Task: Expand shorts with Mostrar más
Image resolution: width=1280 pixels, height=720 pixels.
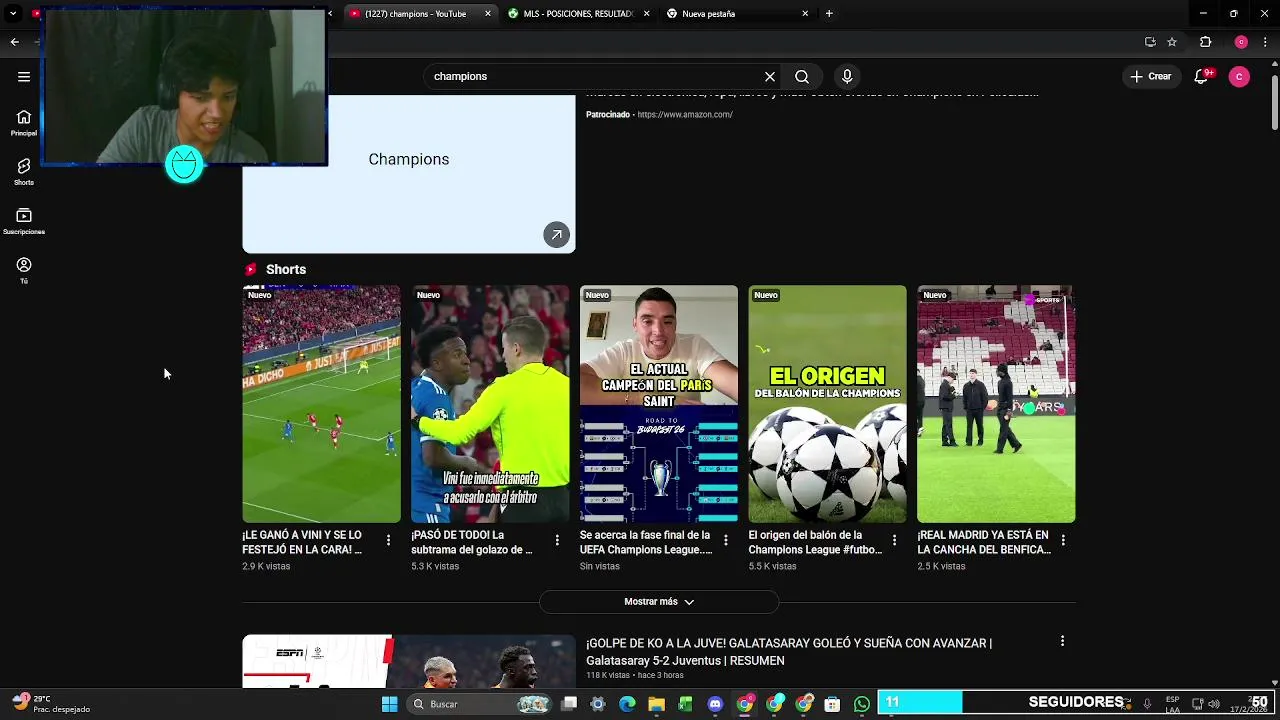Action: click(659, 602)
